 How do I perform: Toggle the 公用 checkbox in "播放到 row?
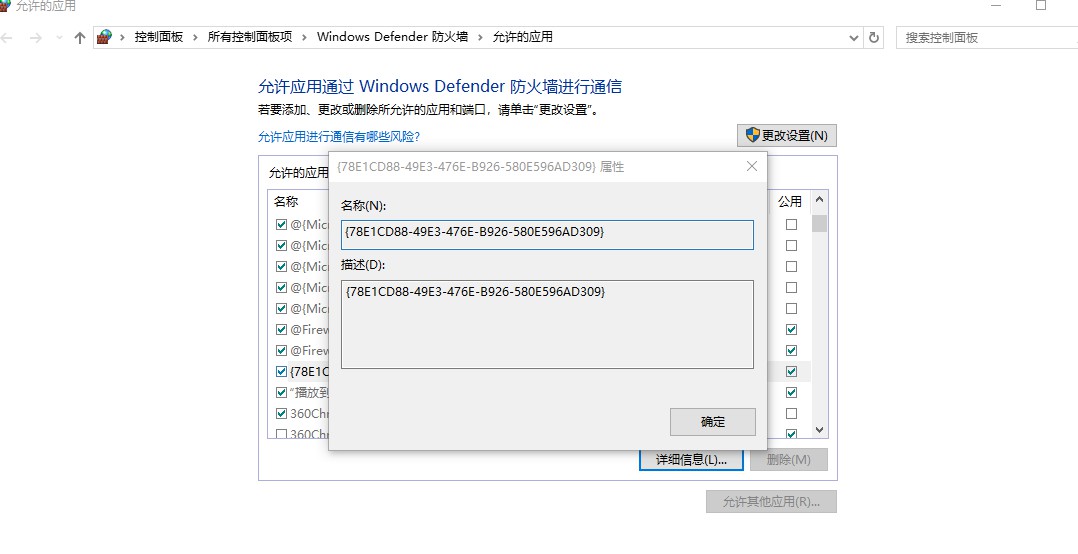[791, 392]
